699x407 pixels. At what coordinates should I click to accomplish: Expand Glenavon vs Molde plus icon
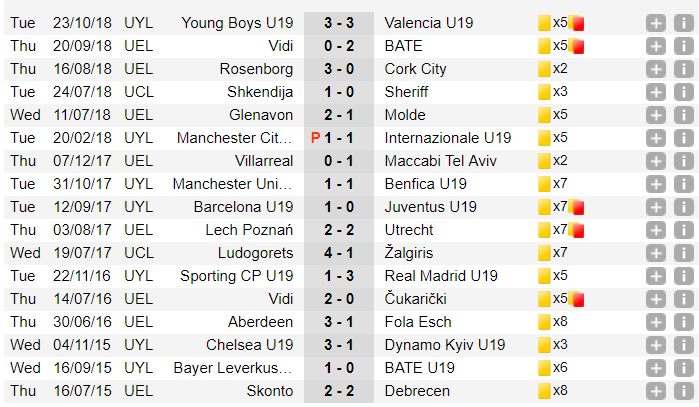coord(655,114)
